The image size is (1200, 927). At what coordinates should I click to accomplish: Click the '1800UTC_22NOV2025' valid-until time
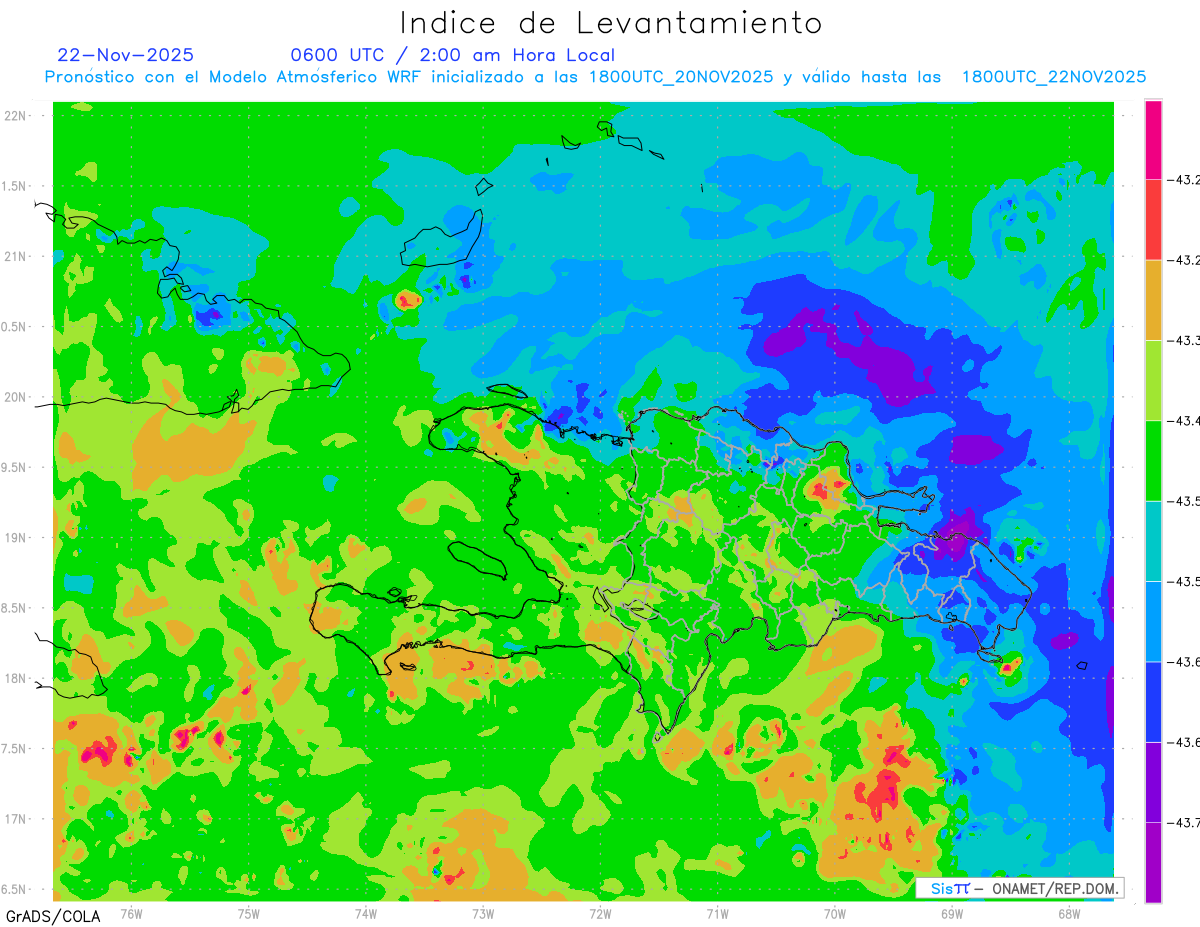coord(1054,77)
